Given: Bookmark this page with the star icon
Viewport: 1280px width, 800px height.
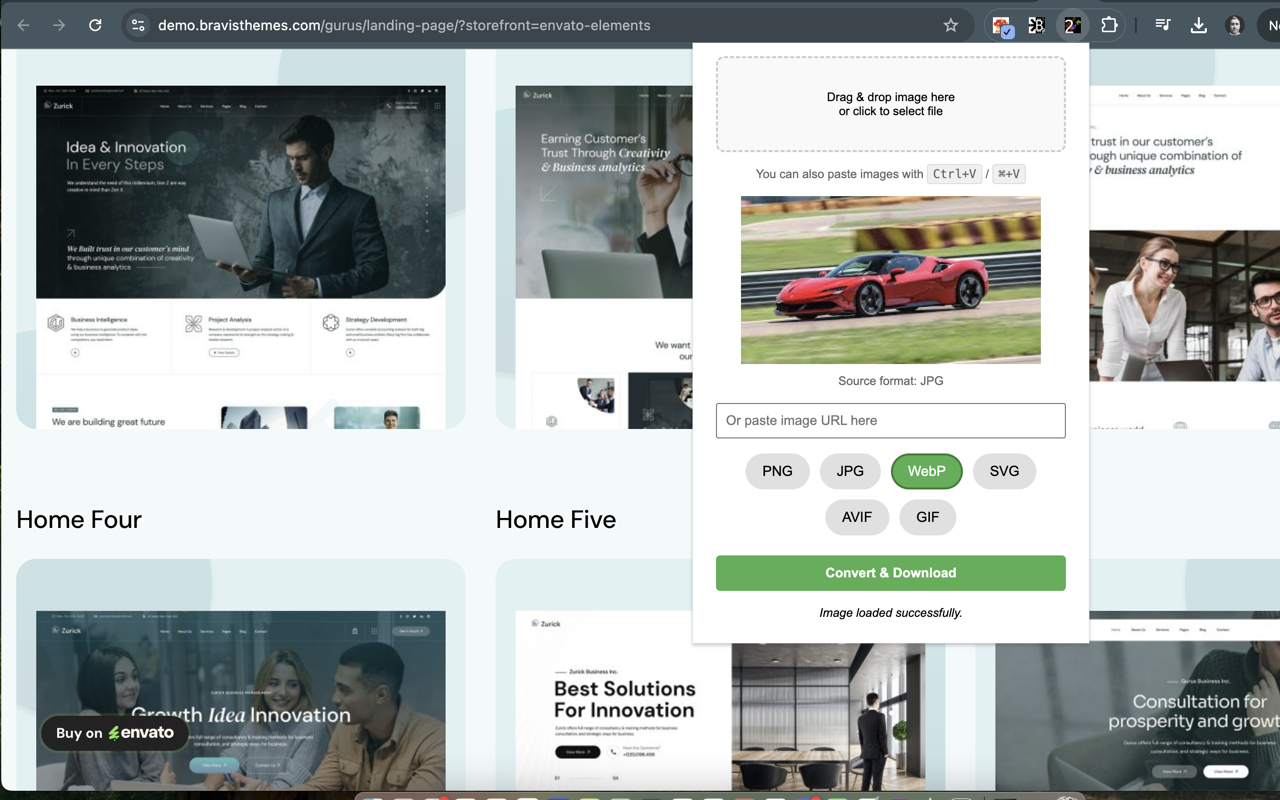Looking at the screenshot, I should point(951,25).
